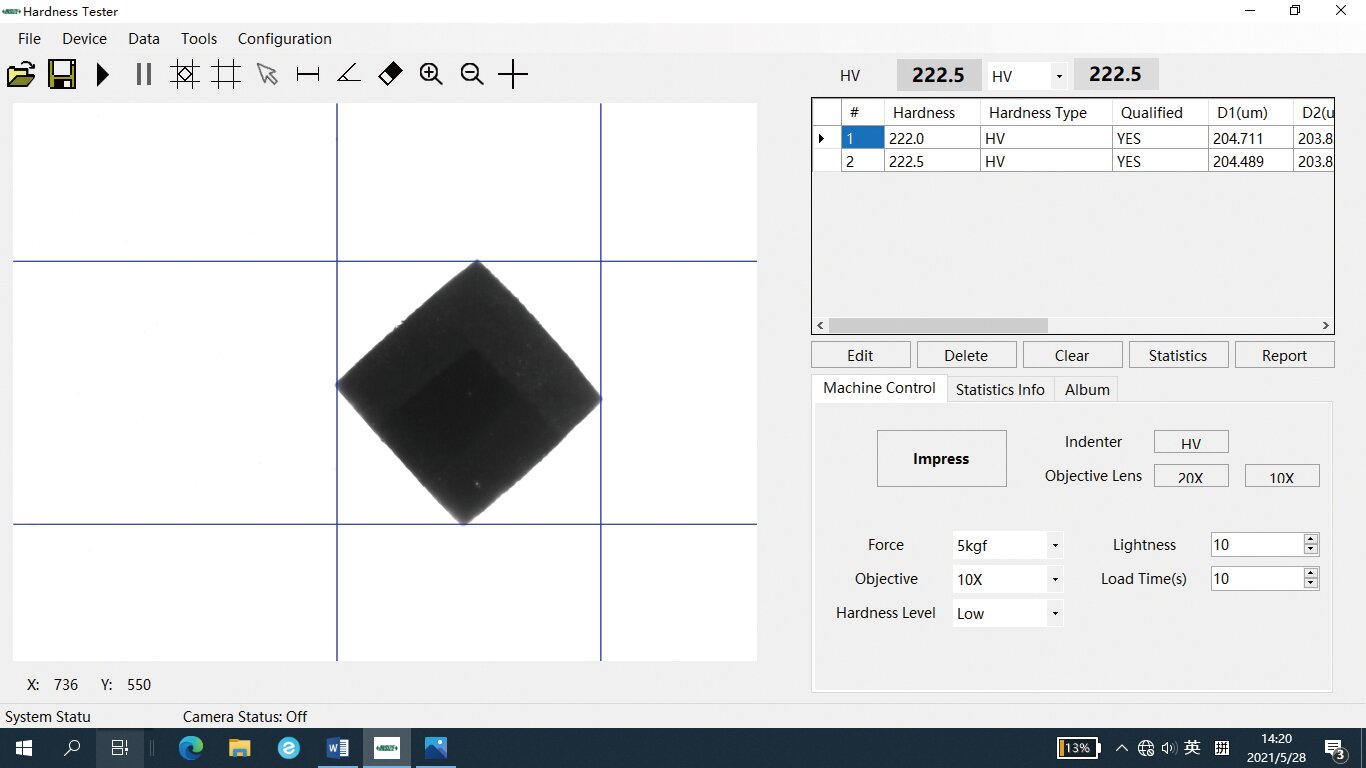
Task: Increase Load Time with the up stepper
Action: [x=1311, y=573]
